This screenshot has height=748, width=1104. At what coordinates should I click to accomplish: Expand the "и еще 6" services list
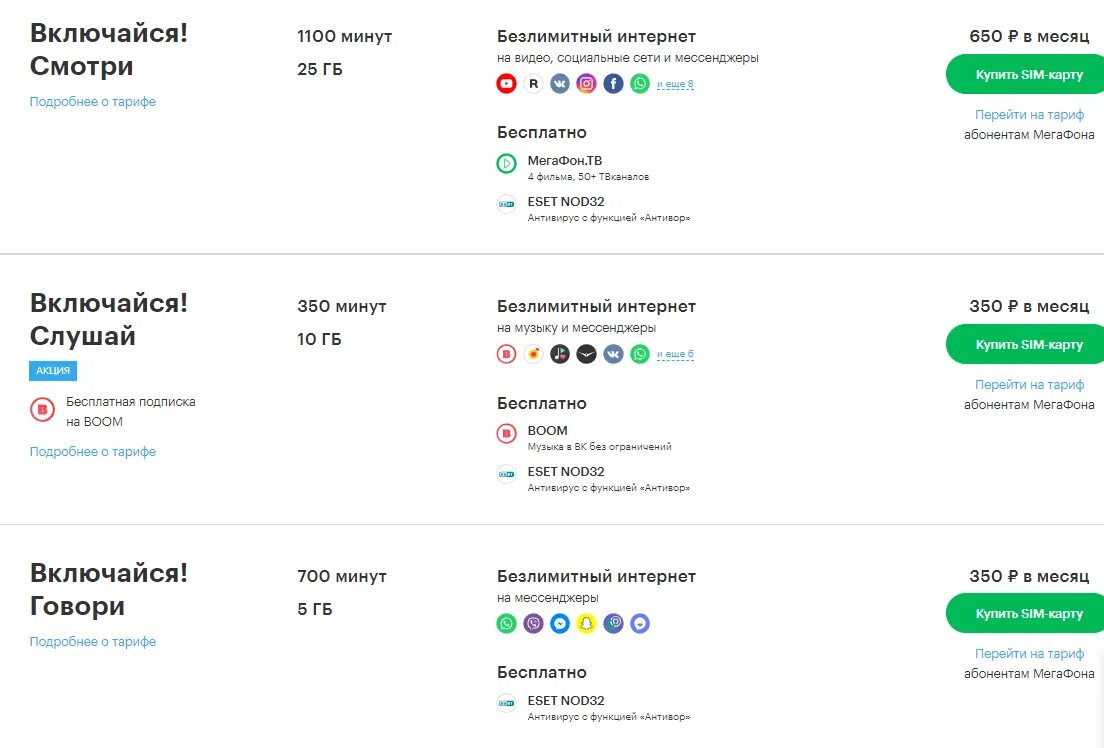click(x=675, y=355)
